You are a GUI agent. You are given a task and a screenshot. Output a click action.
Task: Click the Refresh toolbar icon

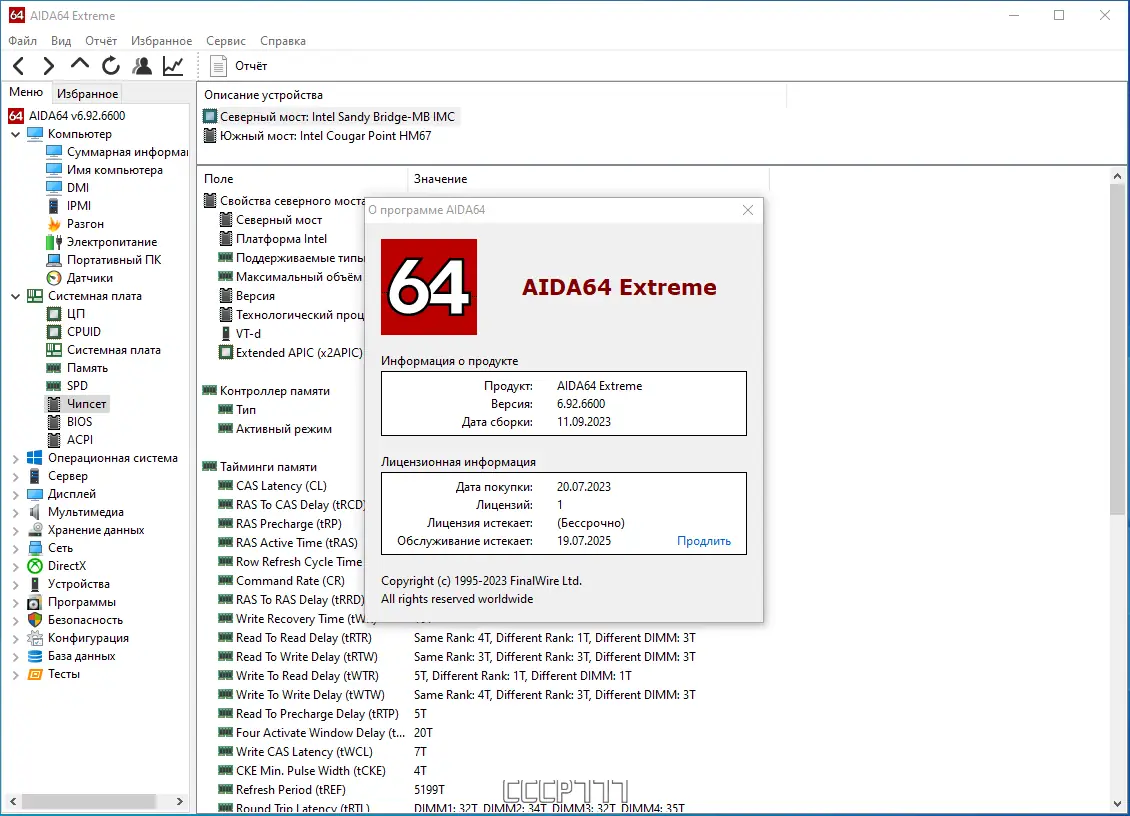tap(110, 66)
